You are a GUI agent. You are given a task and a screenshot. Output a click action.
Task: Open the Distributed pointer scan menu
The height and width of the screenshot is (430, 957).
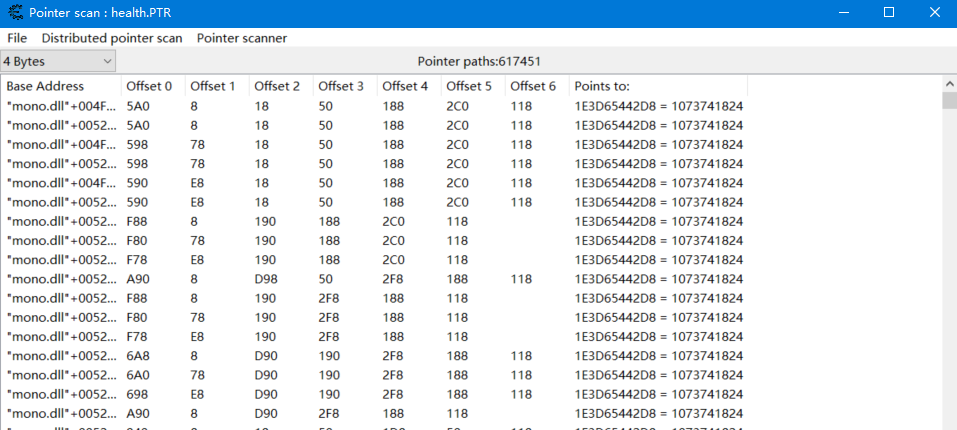pos(112,38)
